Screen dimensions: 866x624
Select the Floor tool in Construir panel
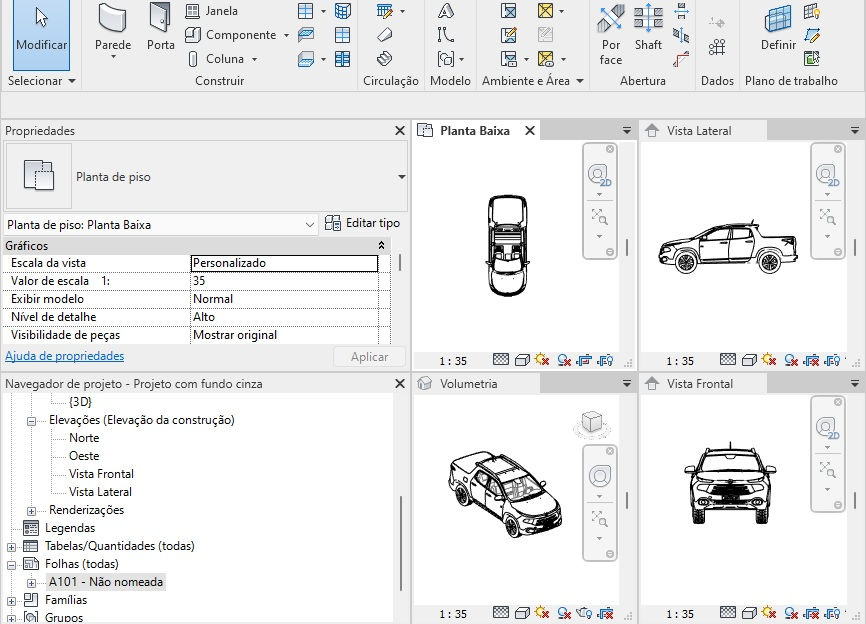point(305,59)
